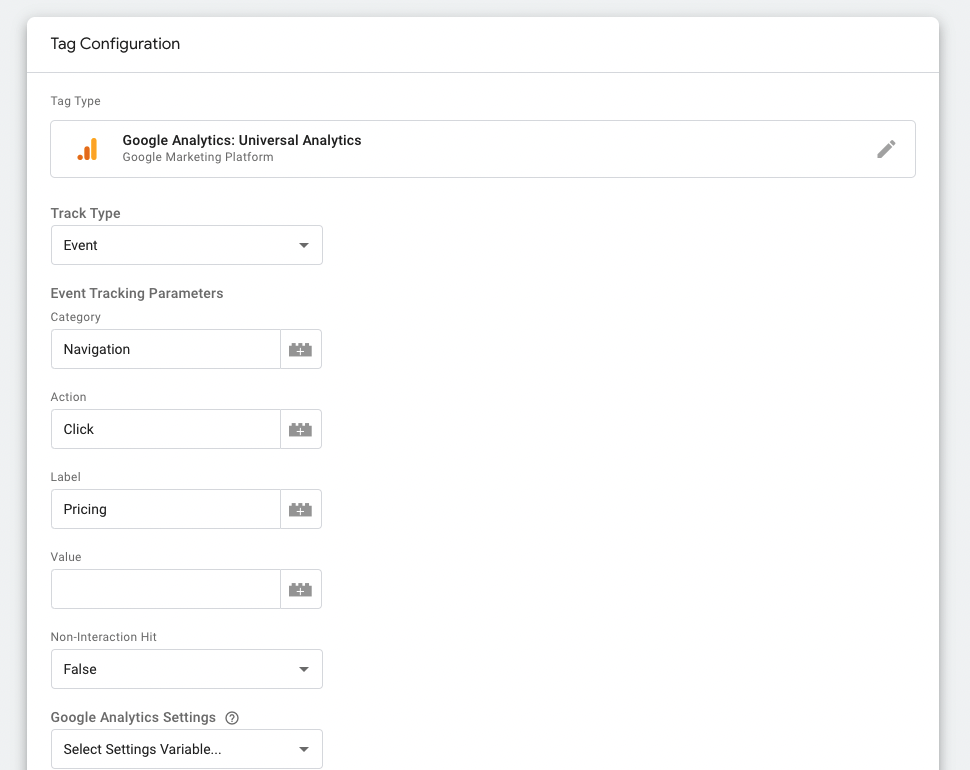The image size is (970, 770).
Task: Click the pencil edit icon for Tag Type
Action: click(886, 149)
